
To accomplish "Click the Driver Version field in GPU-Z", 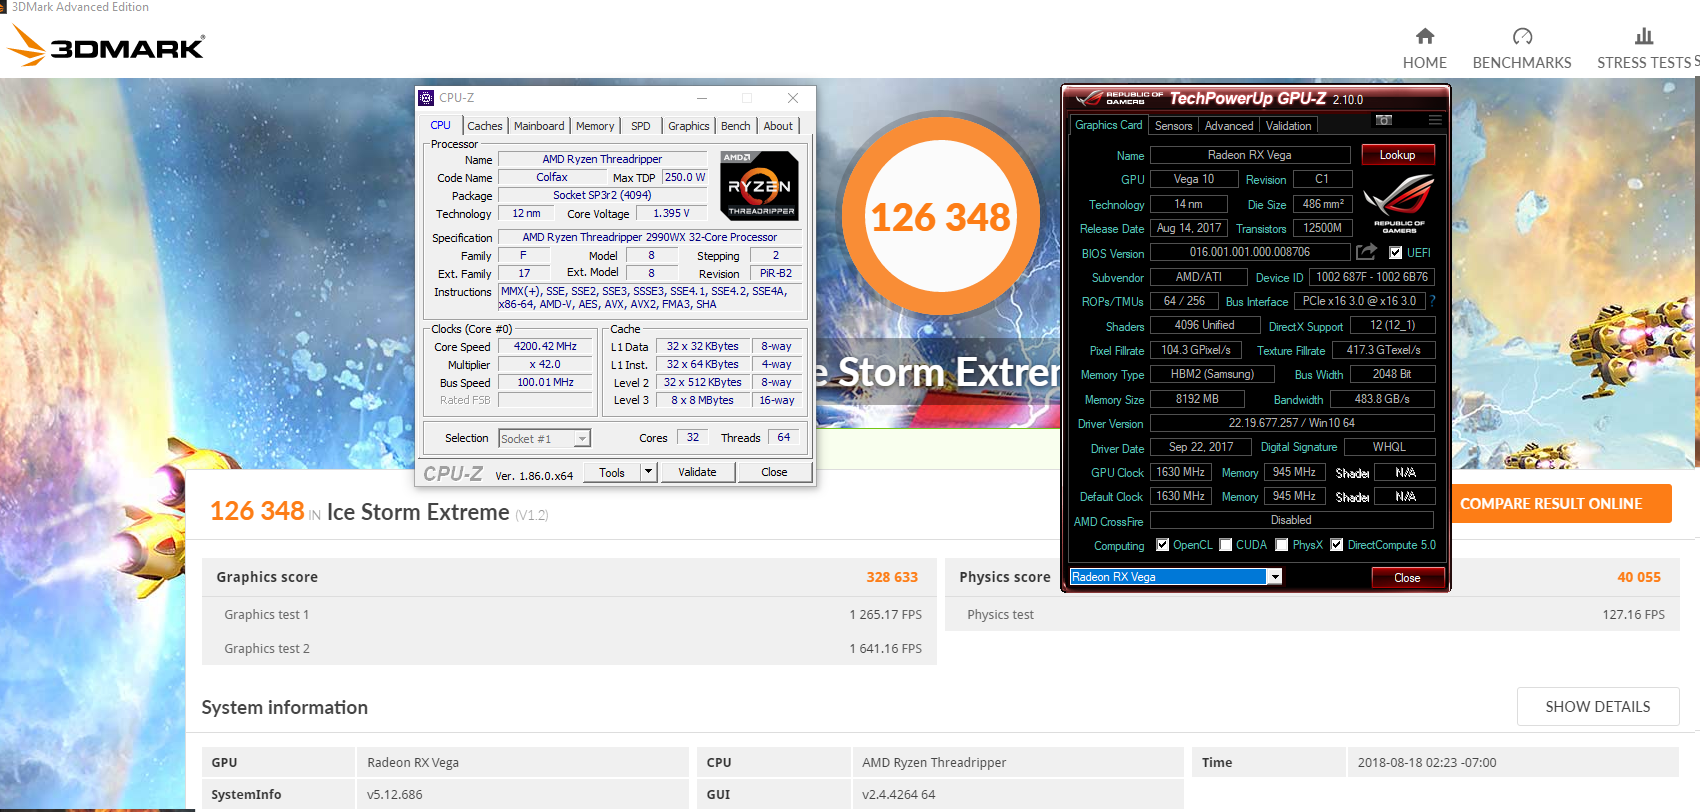I will coord(1292,423).
